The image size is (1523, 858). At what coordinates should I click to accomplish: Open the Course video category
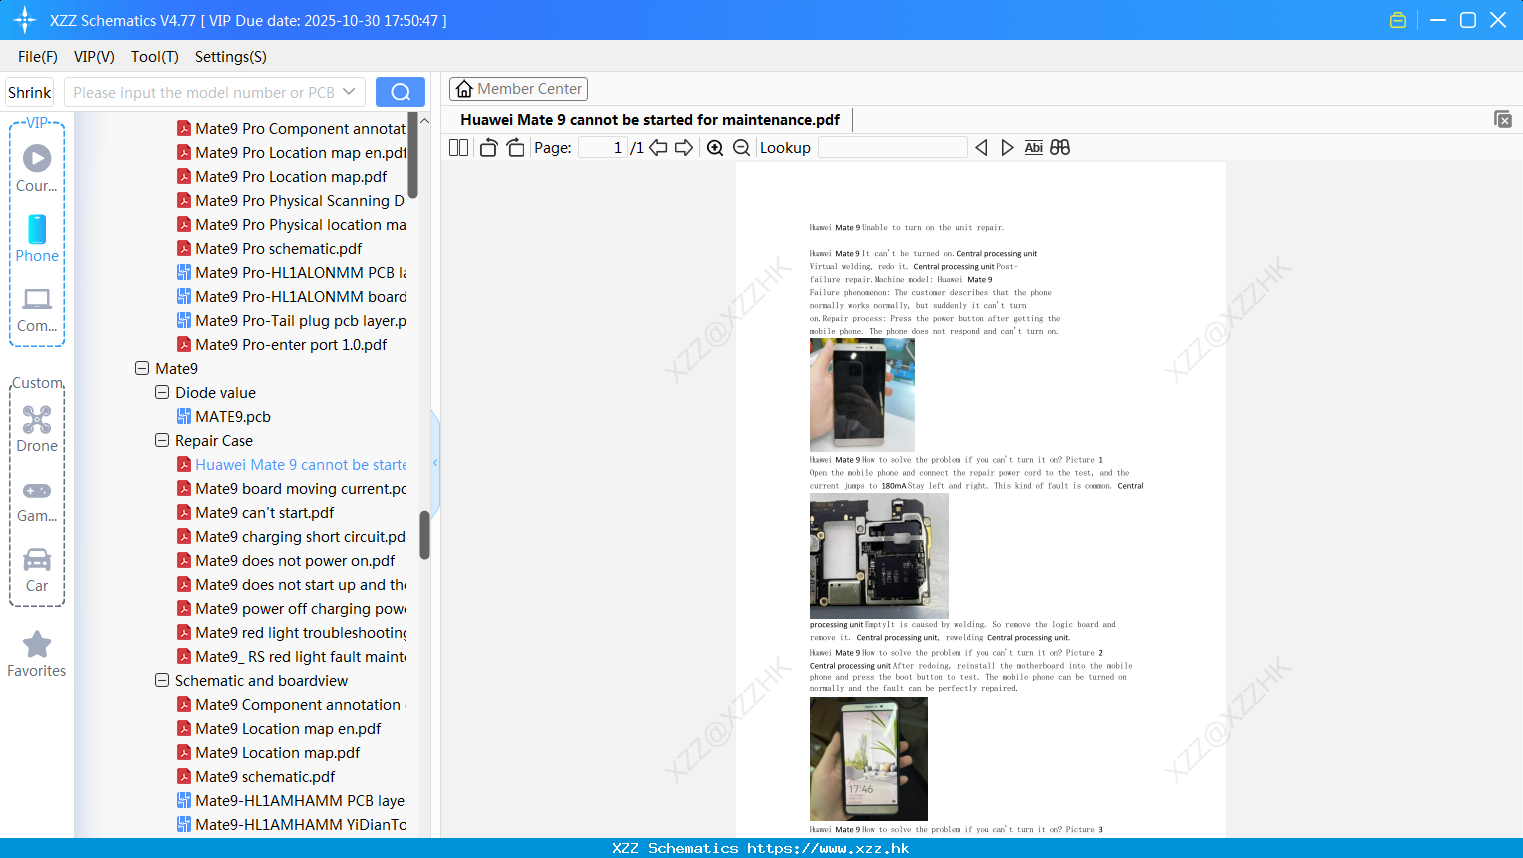tap(37, 168)
